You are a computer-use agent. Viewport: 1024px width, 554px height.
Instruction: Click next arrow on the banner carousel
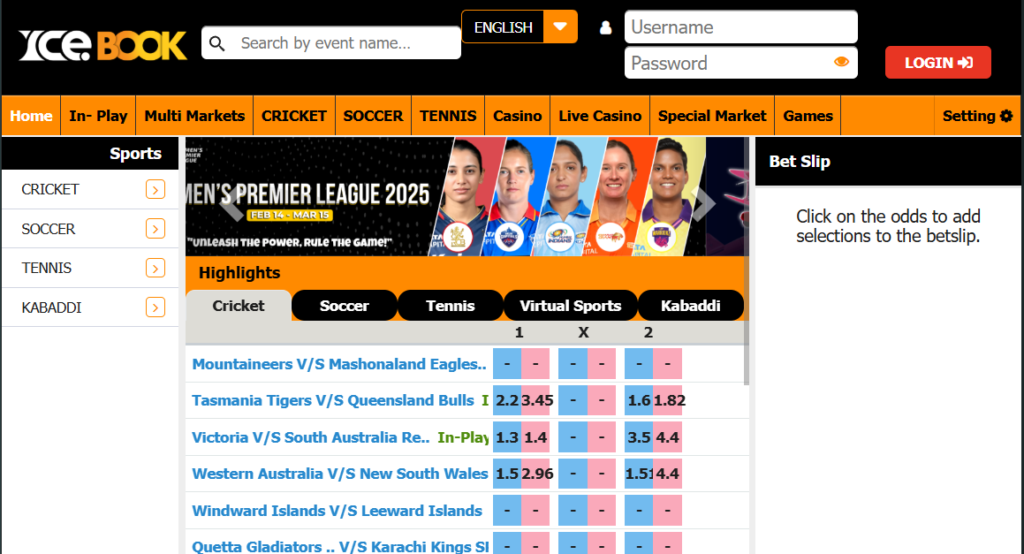[704, 203]
